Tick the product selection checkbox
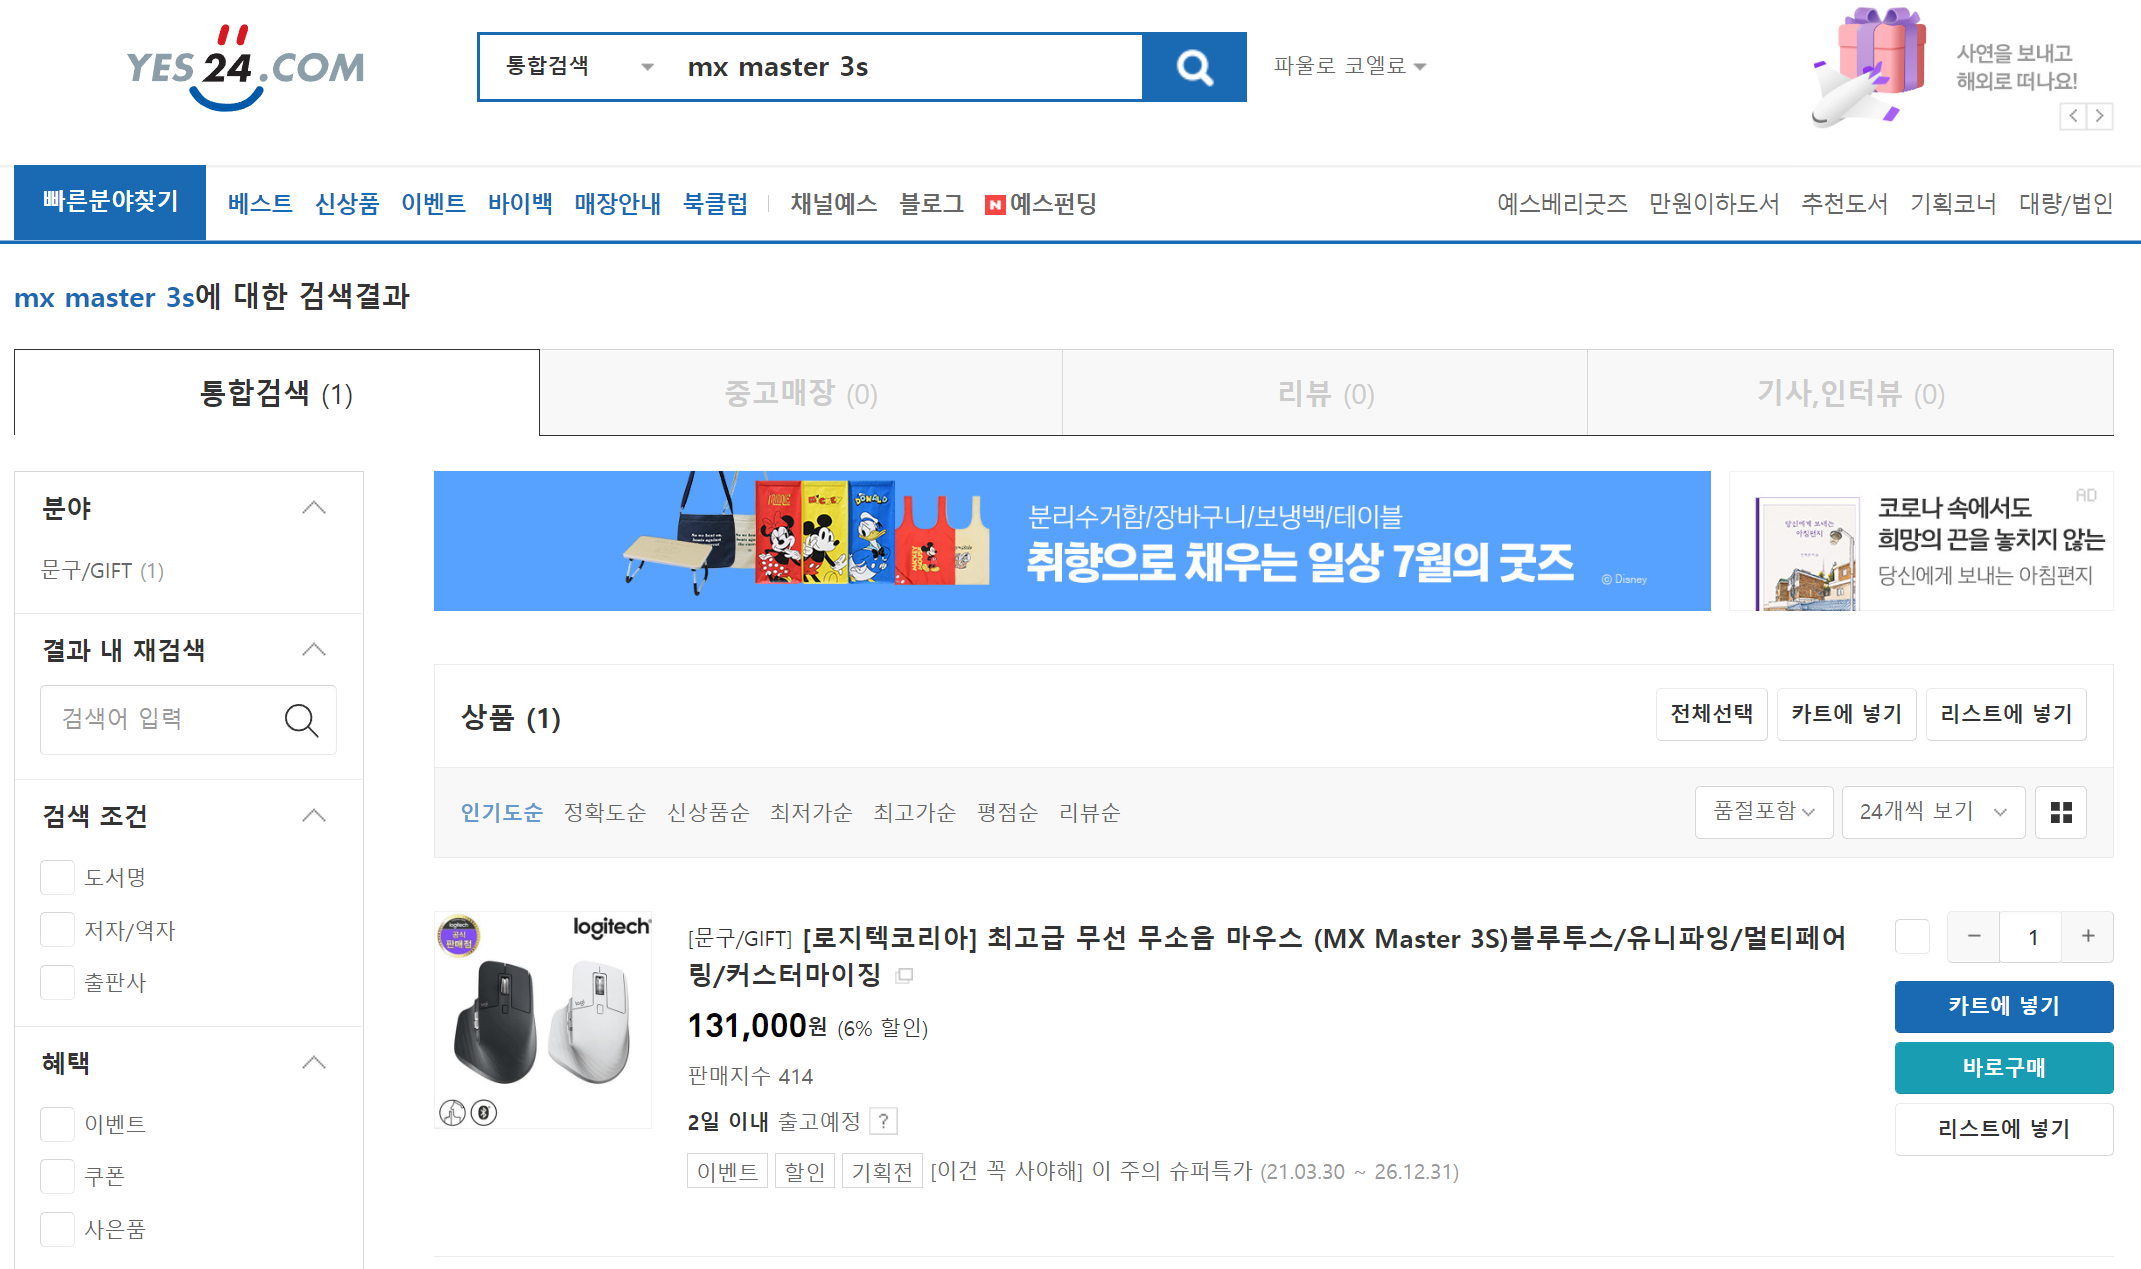2141x1269 pixels. tap(1912, 936)
